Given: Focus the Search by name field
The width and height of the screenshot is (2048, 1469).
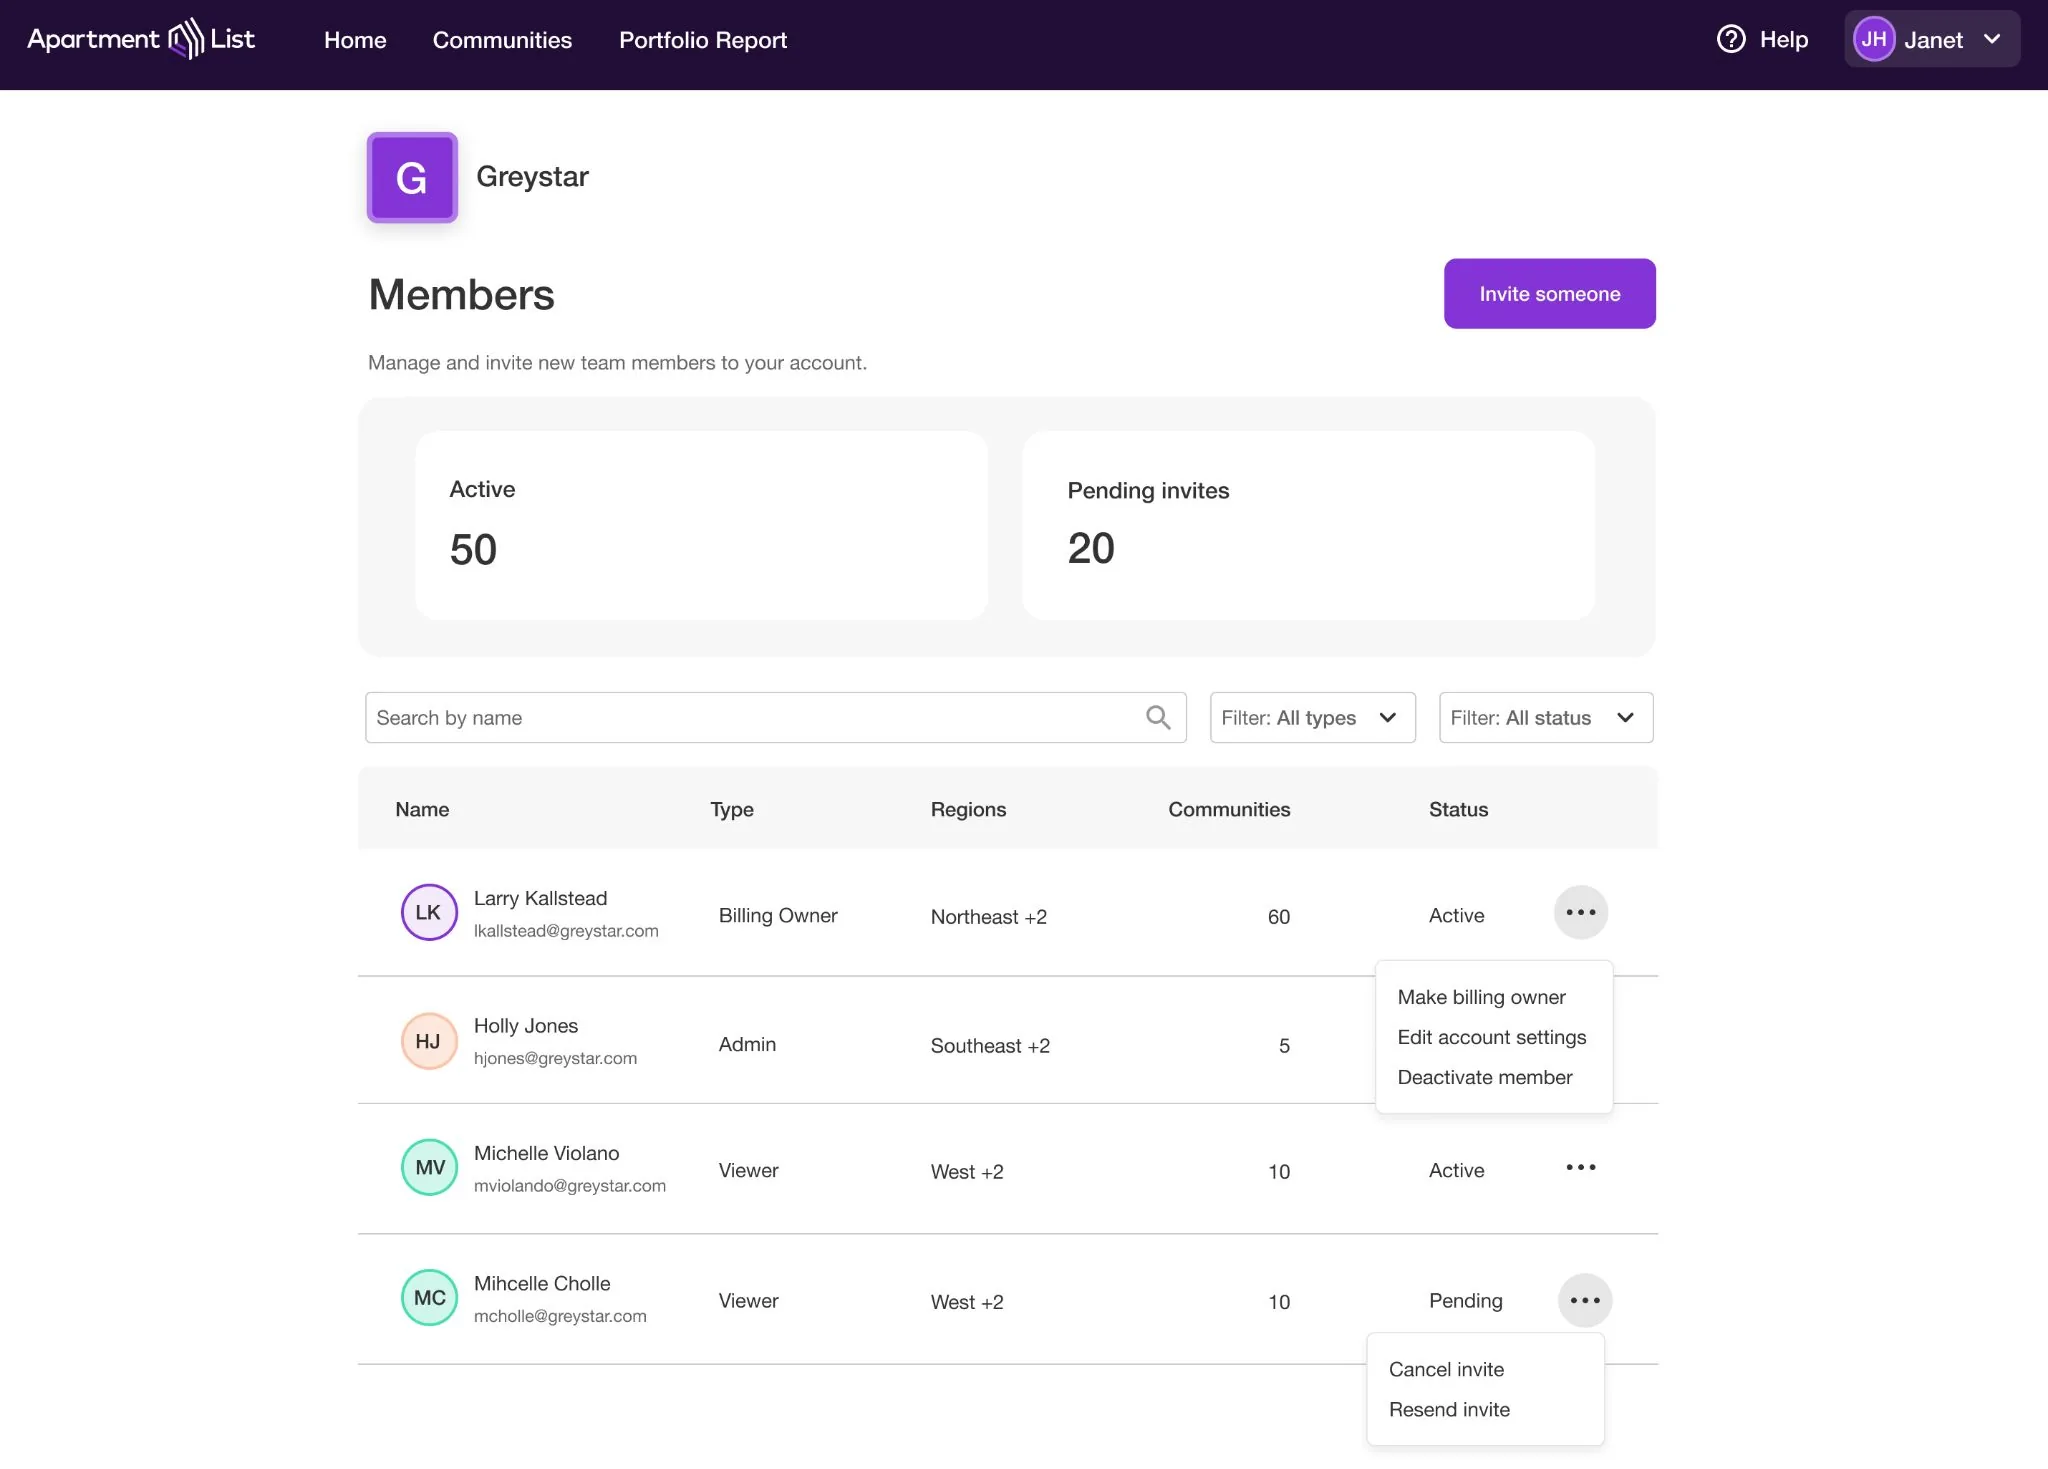Looking at the screenshot, I should (775, 717).
